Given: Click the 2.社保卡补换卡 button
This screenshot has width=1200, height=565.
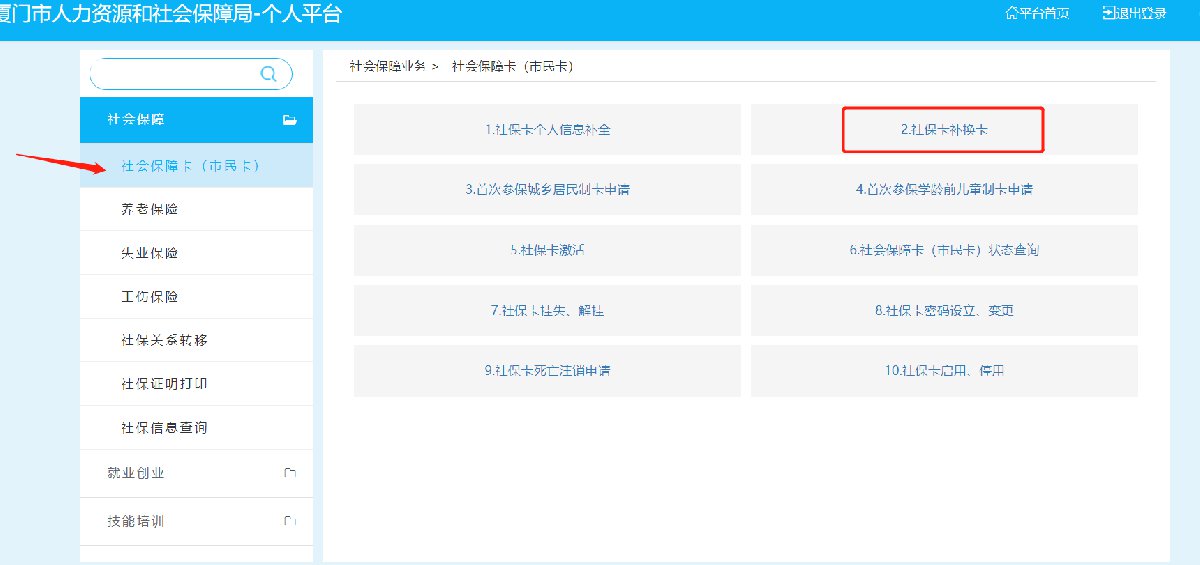Looking at the screenshot, I should click(x=943, y=130).
